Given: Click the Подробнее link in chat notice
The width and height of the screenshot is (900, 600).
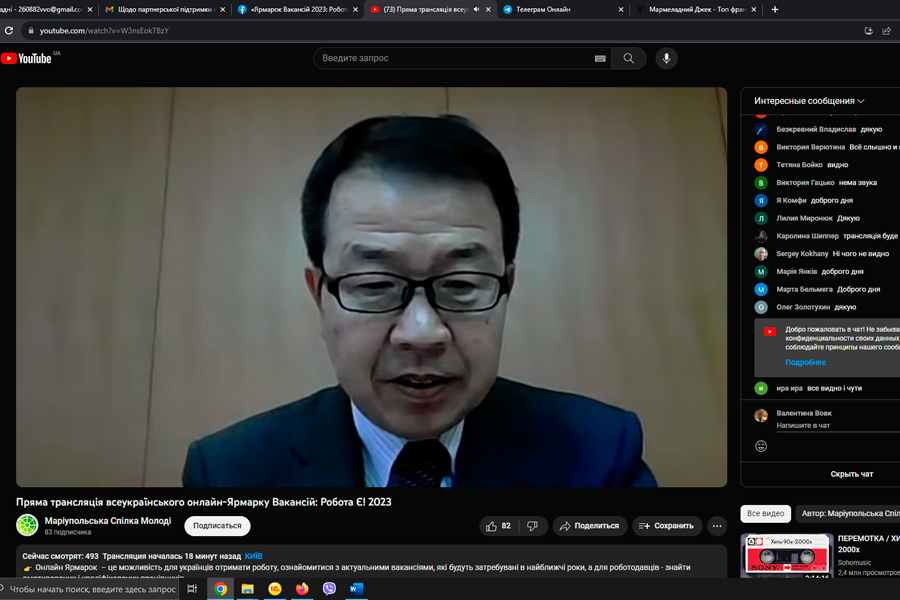Looking at the screenshot, I should (805, 362).
